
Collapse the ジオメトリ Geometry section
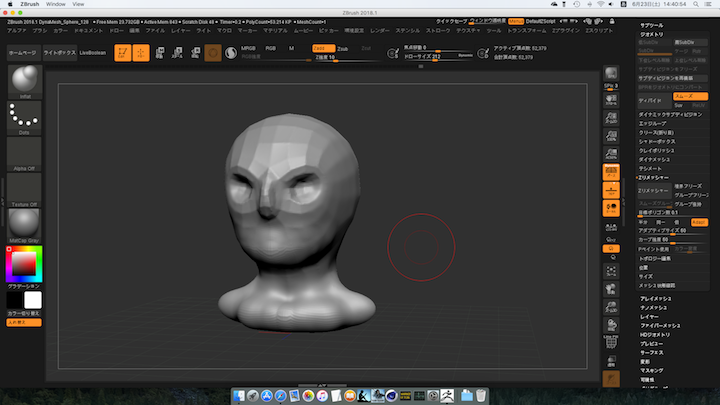(x=652, y=34)
